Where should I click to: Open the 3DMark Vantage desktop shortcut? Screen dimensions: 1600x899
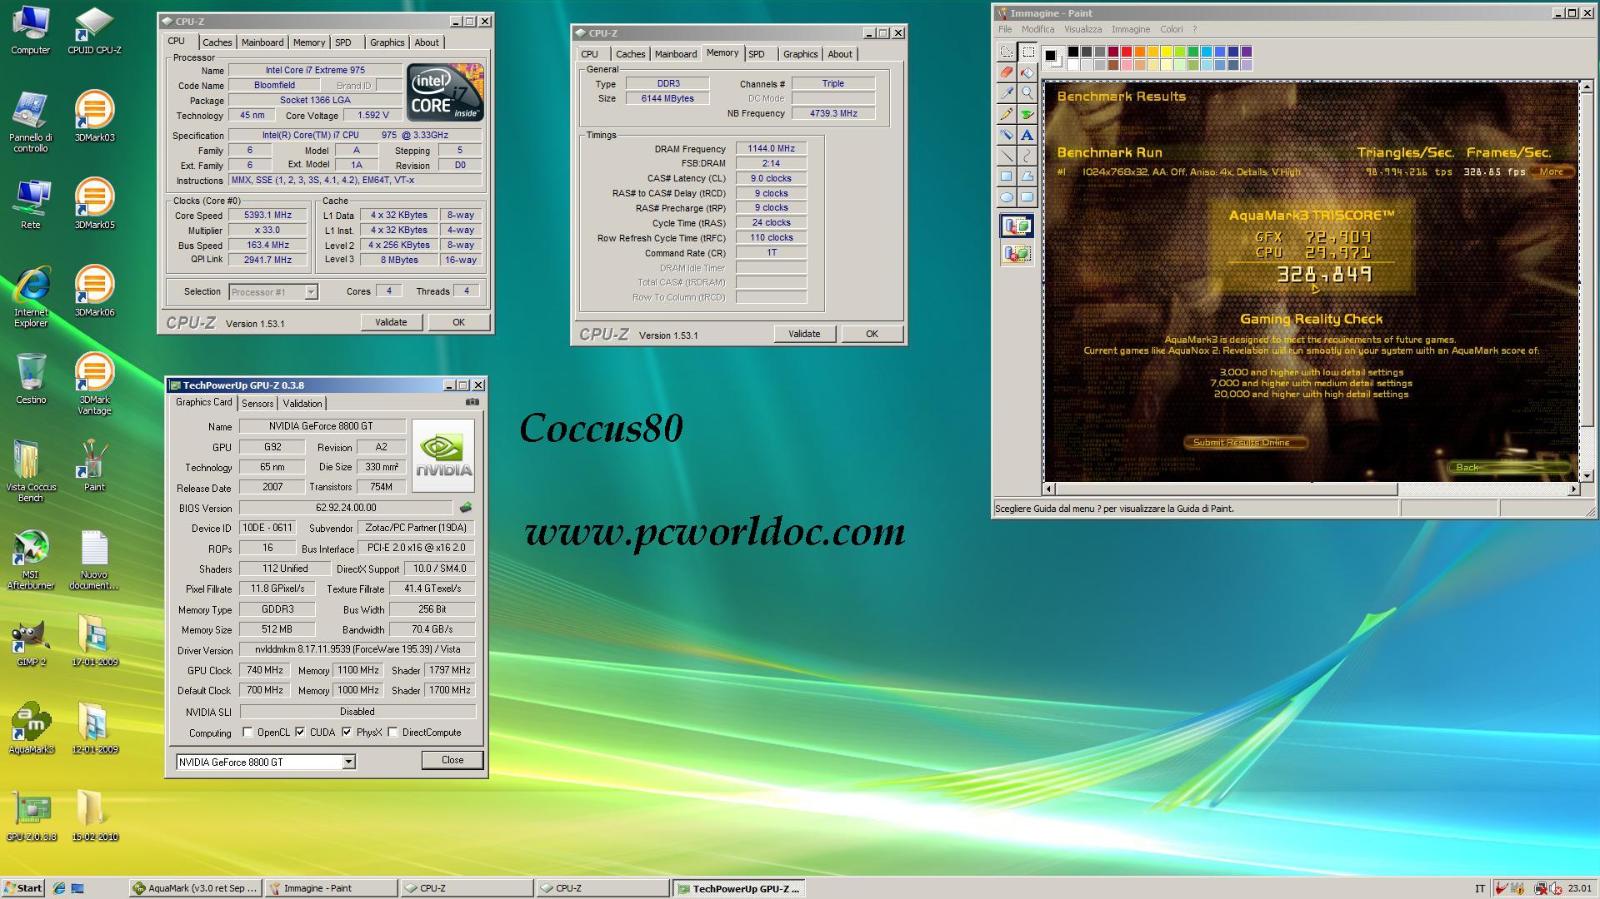point(94,384)
